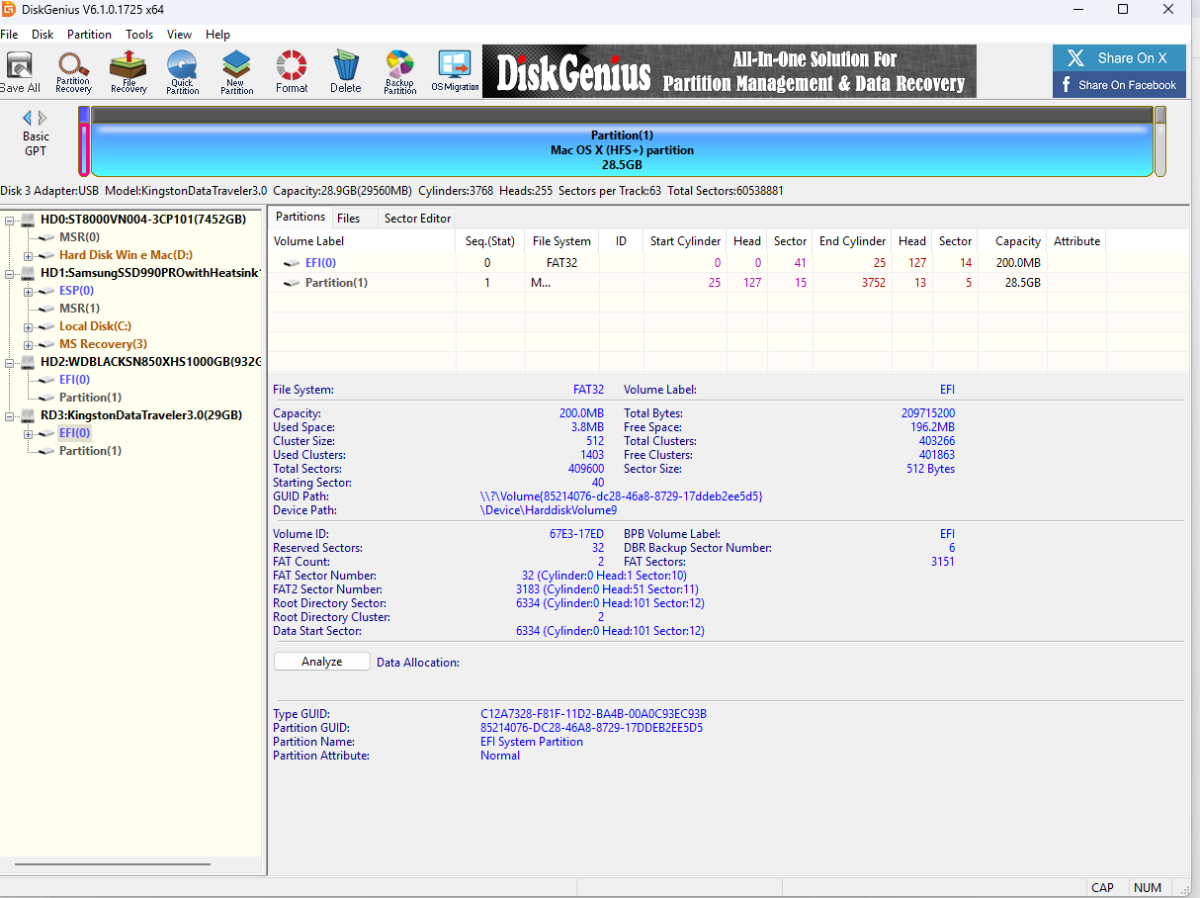Select Partition(1) under RD3 Kingston
Image resolution: width=1200 pixels, height=898 pixels.
(x=90, y=451)
